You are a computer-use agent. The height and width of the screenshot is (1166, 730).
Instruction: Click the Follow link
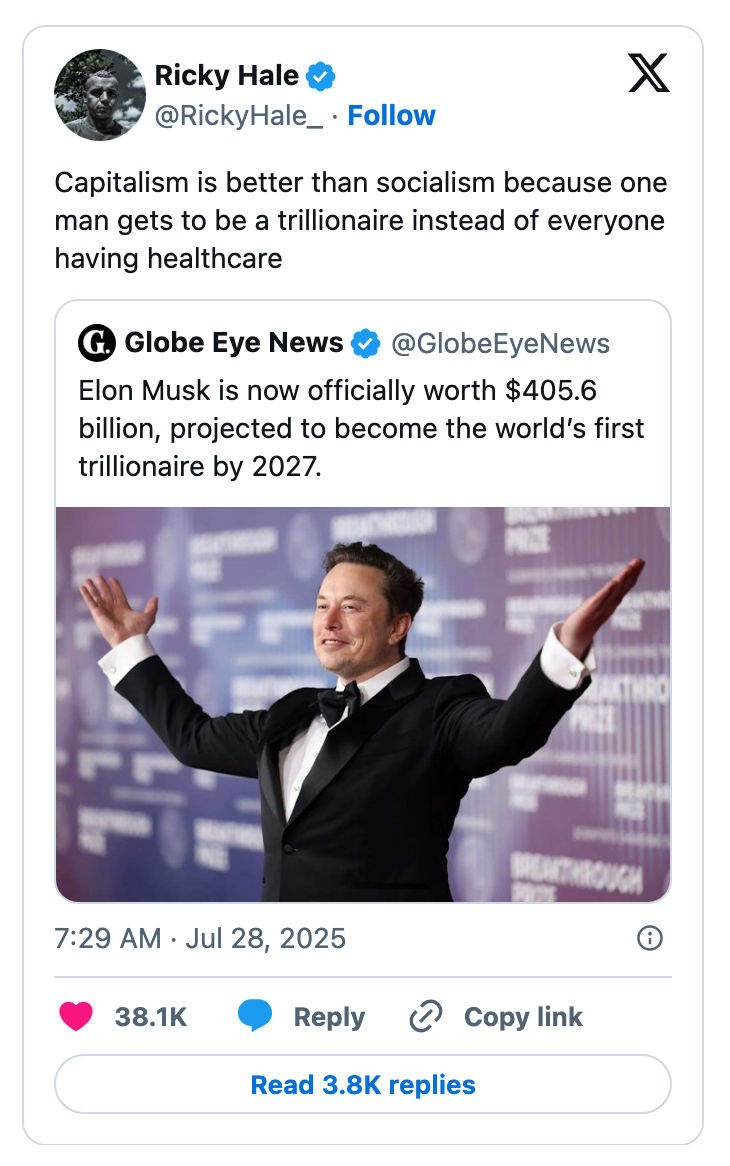[391, 116]
